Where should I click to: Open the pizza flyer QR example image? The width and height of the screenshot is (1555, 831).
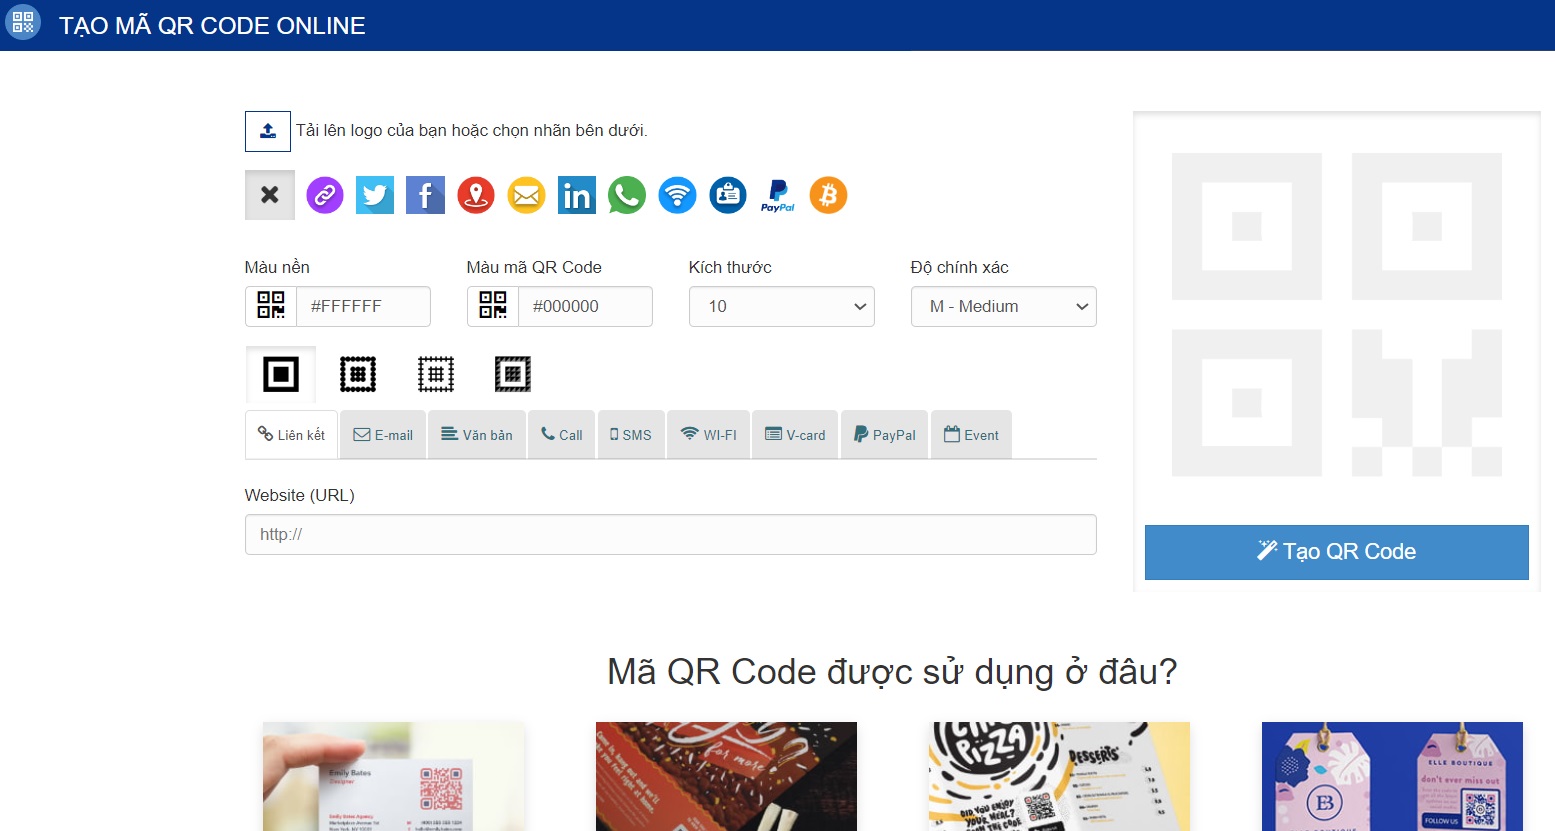tap(1059, 776)
